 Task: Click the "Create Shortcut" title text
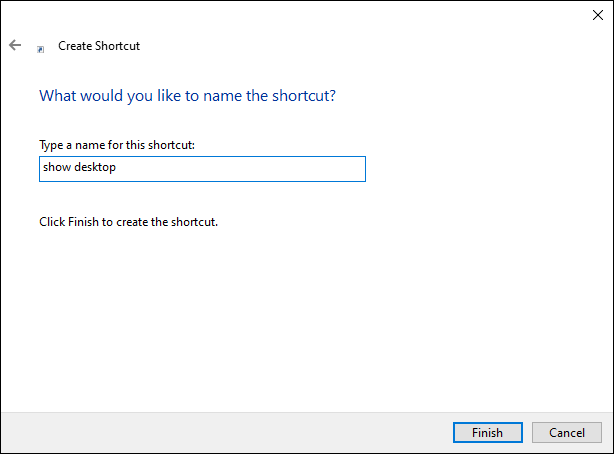(x=99, y=46)
